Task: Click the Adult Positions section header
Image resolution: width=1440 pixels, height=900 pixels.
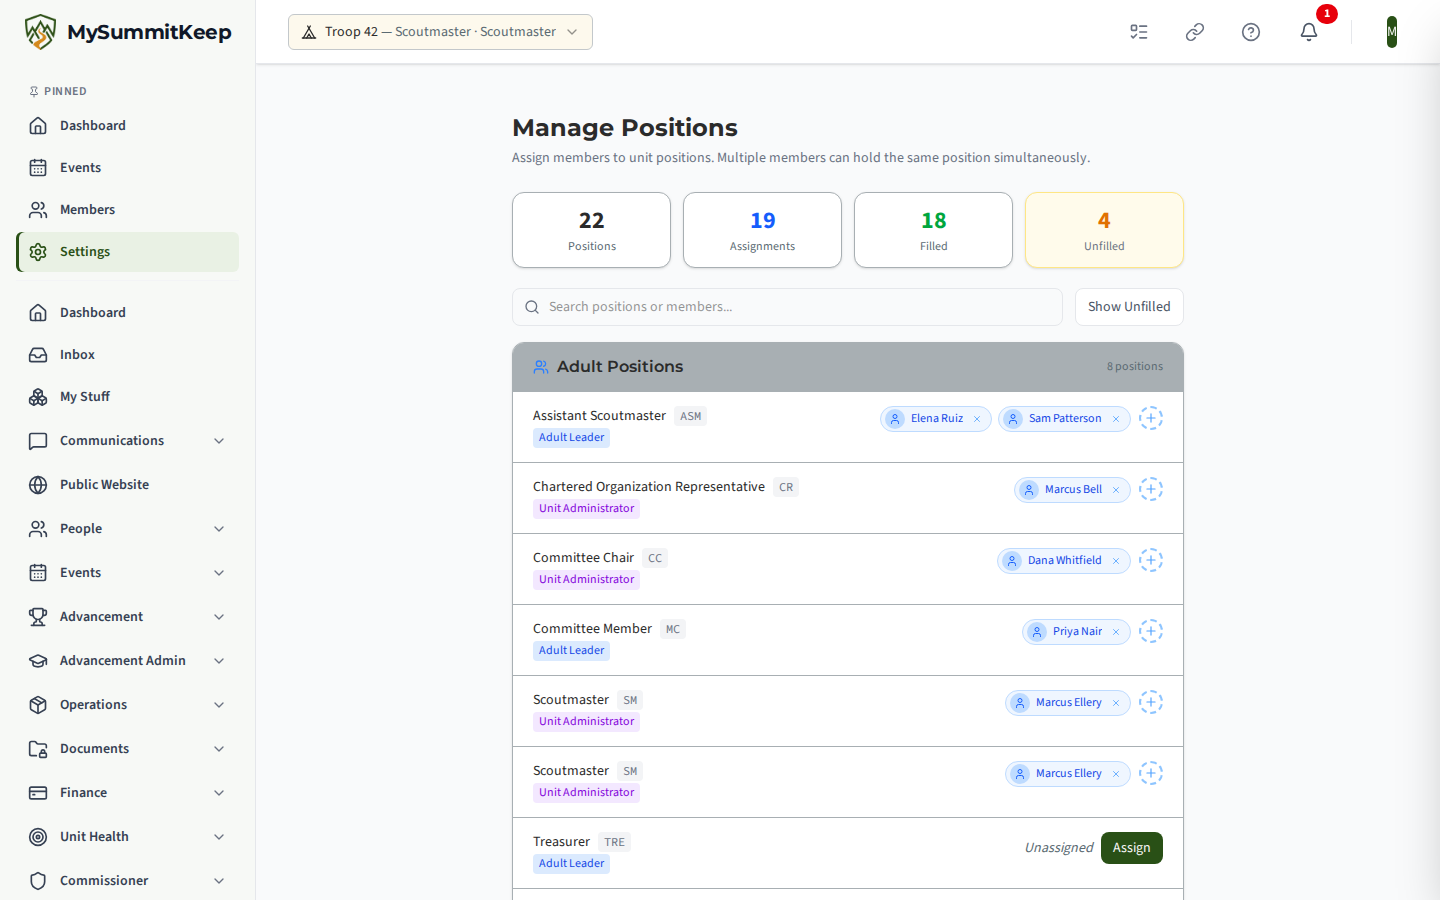Action: point(848,367)
